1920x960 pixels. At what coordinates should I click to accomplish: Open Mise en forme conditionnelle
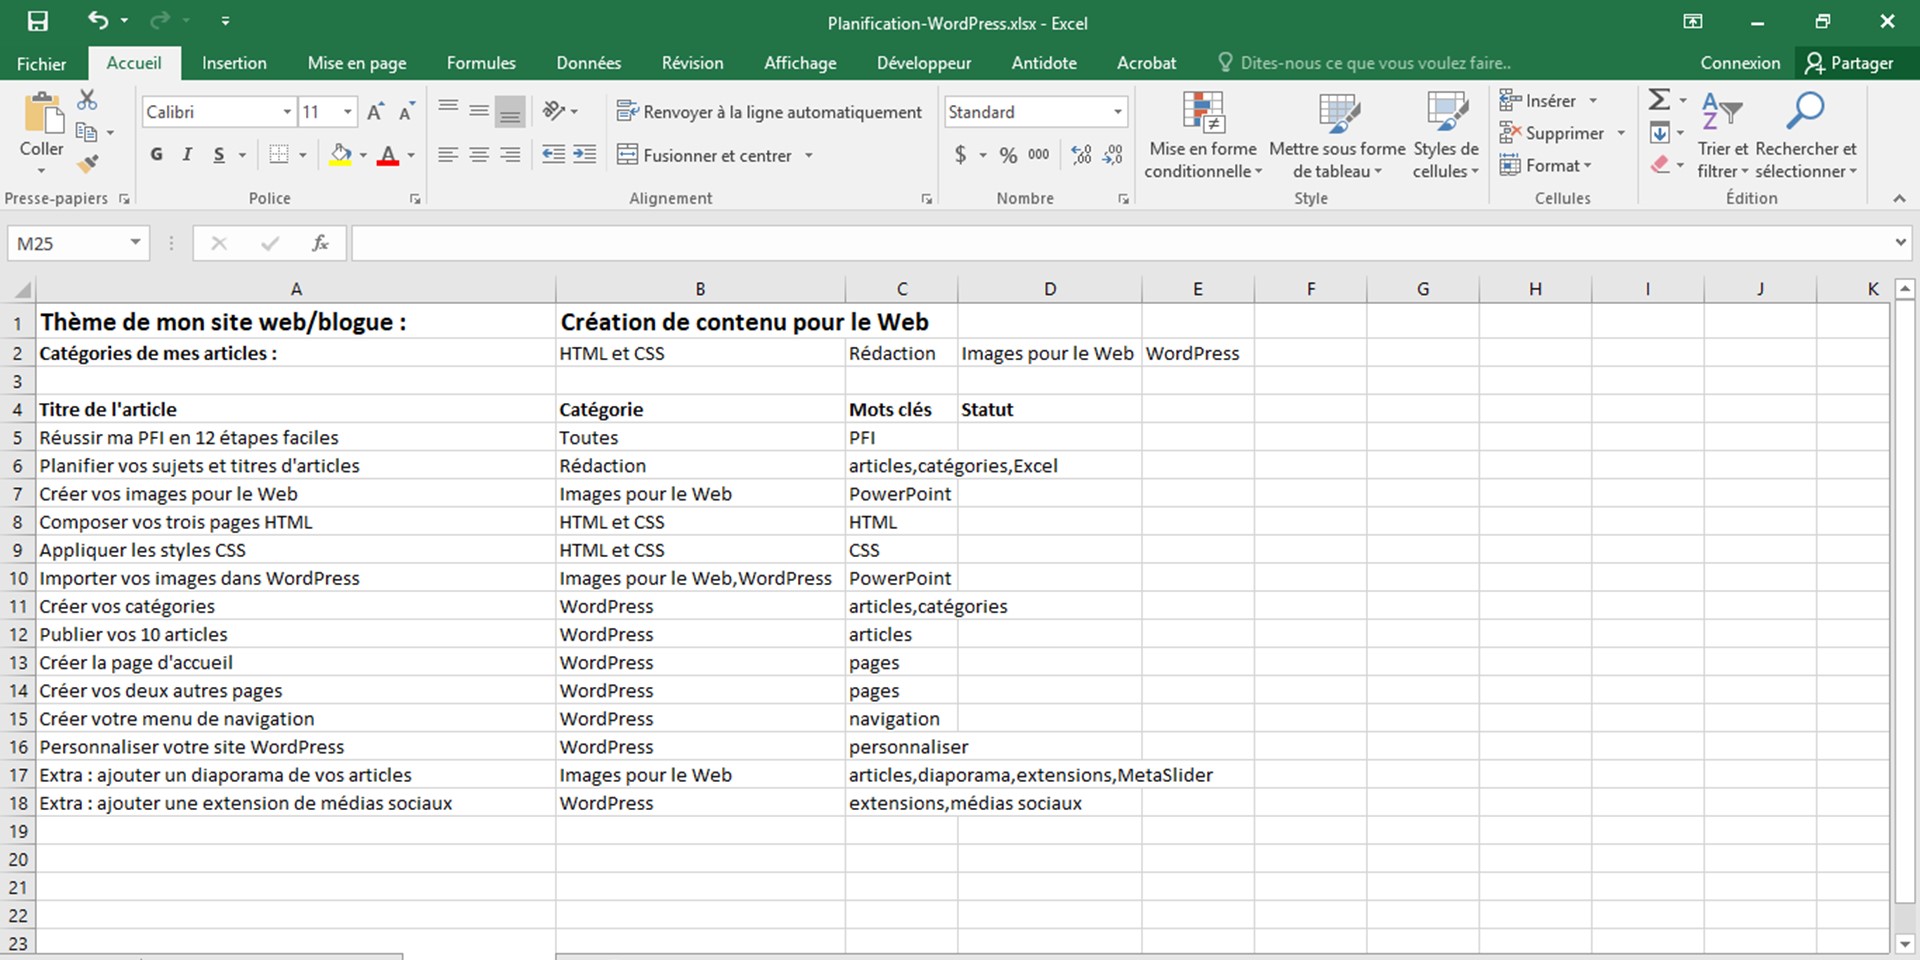1203,135
